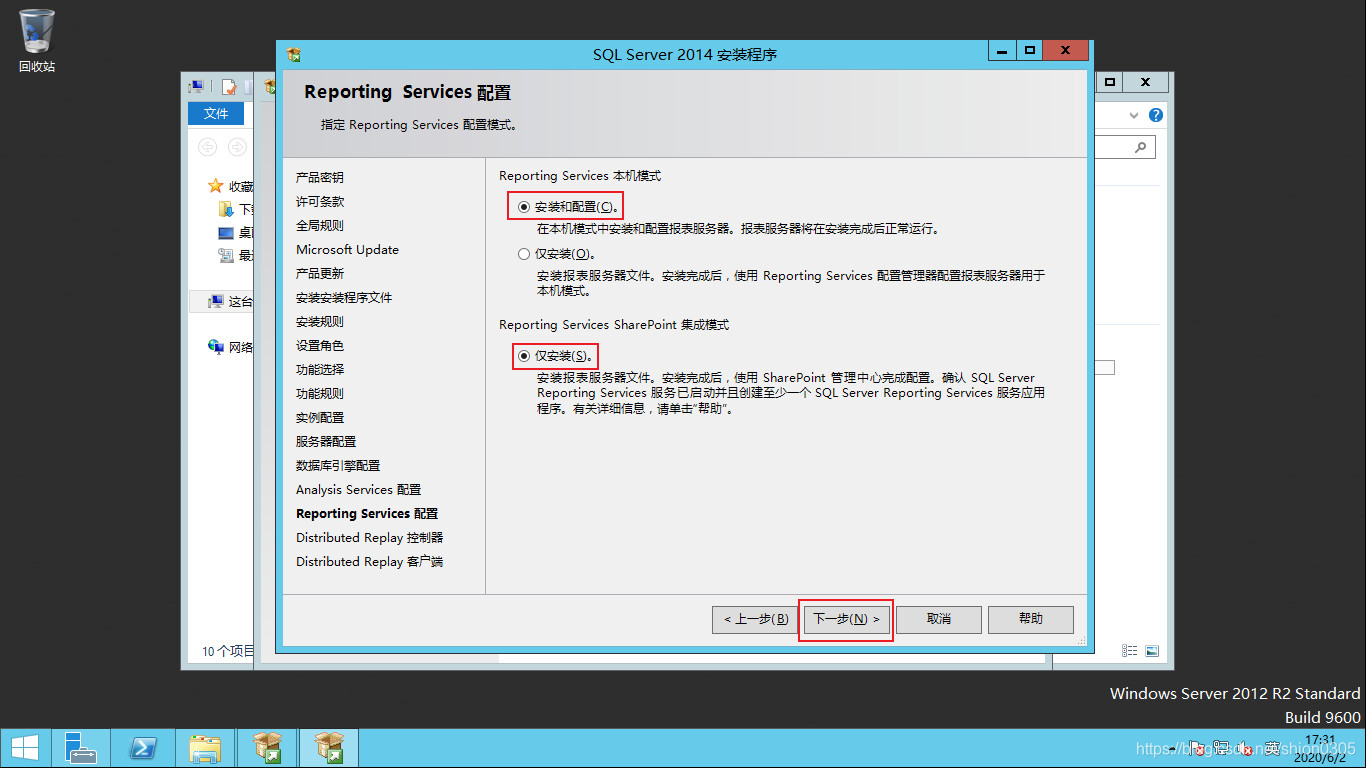The width and height of the screenshot is (1366, 768).
Task: Go back with the 上一步(B) button
Action: 756,619
